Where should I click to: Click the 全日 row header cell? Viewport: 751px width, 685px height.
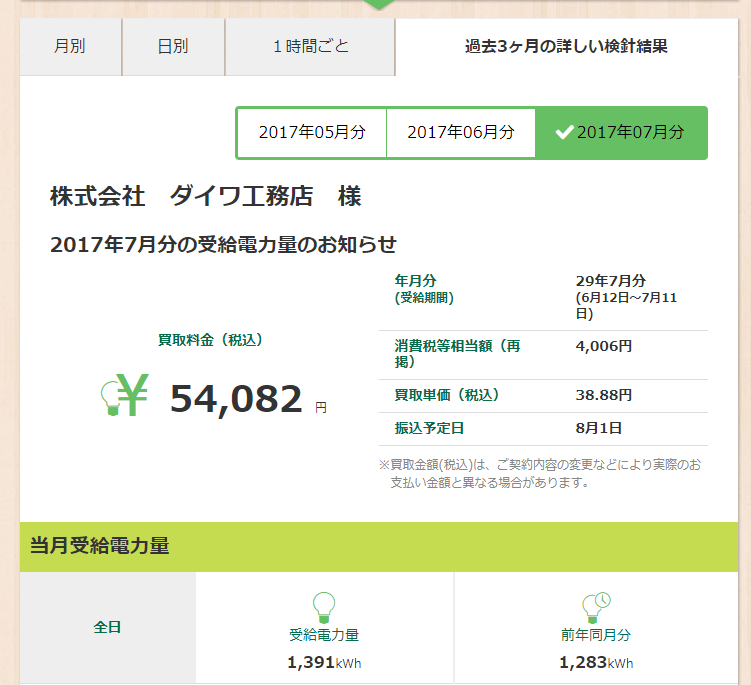pos(108,628)
